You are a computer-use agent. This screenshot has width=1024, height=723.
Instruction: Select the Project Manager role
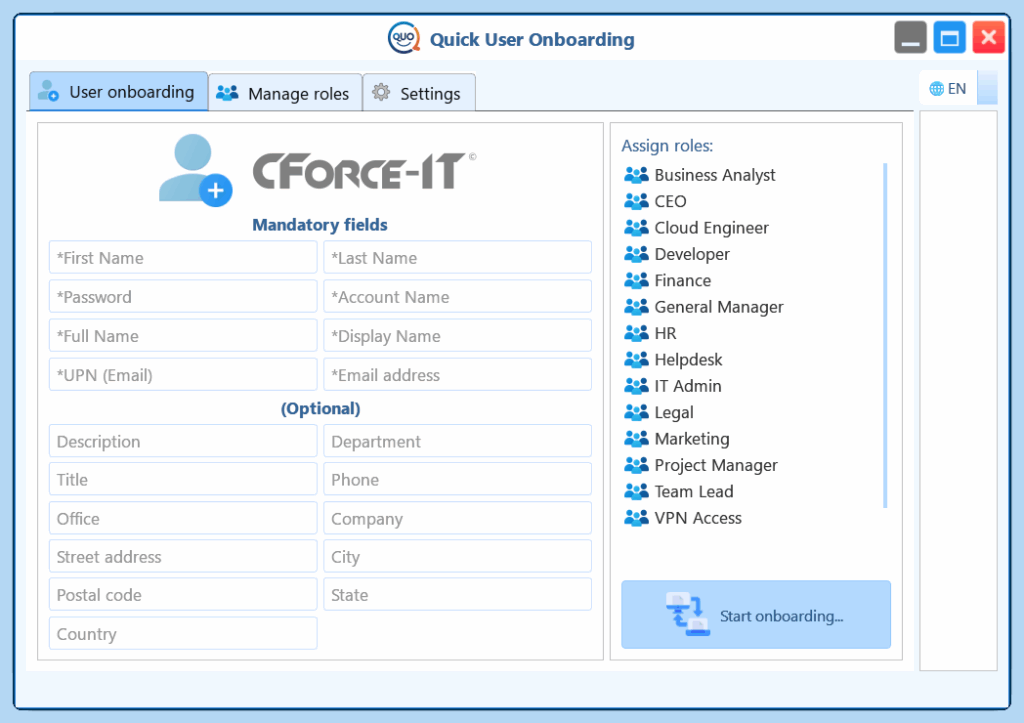pos(715,465)
